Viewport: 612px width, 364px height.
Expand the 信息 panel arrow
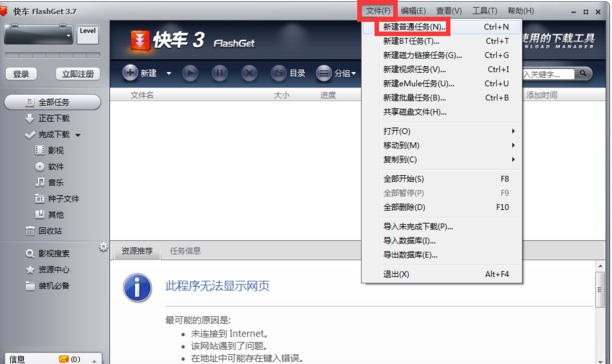94,360
